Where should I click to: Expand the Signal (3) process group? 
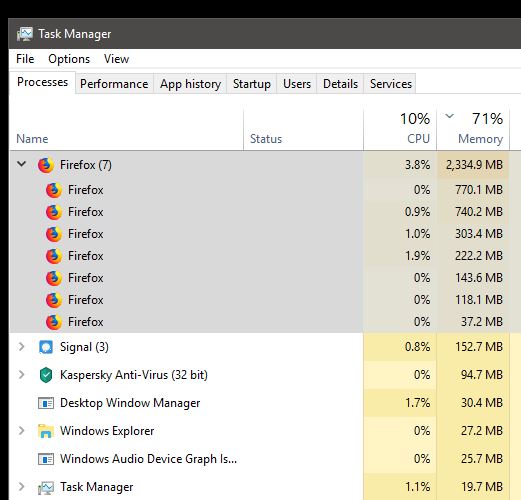(x=22, y=347)
